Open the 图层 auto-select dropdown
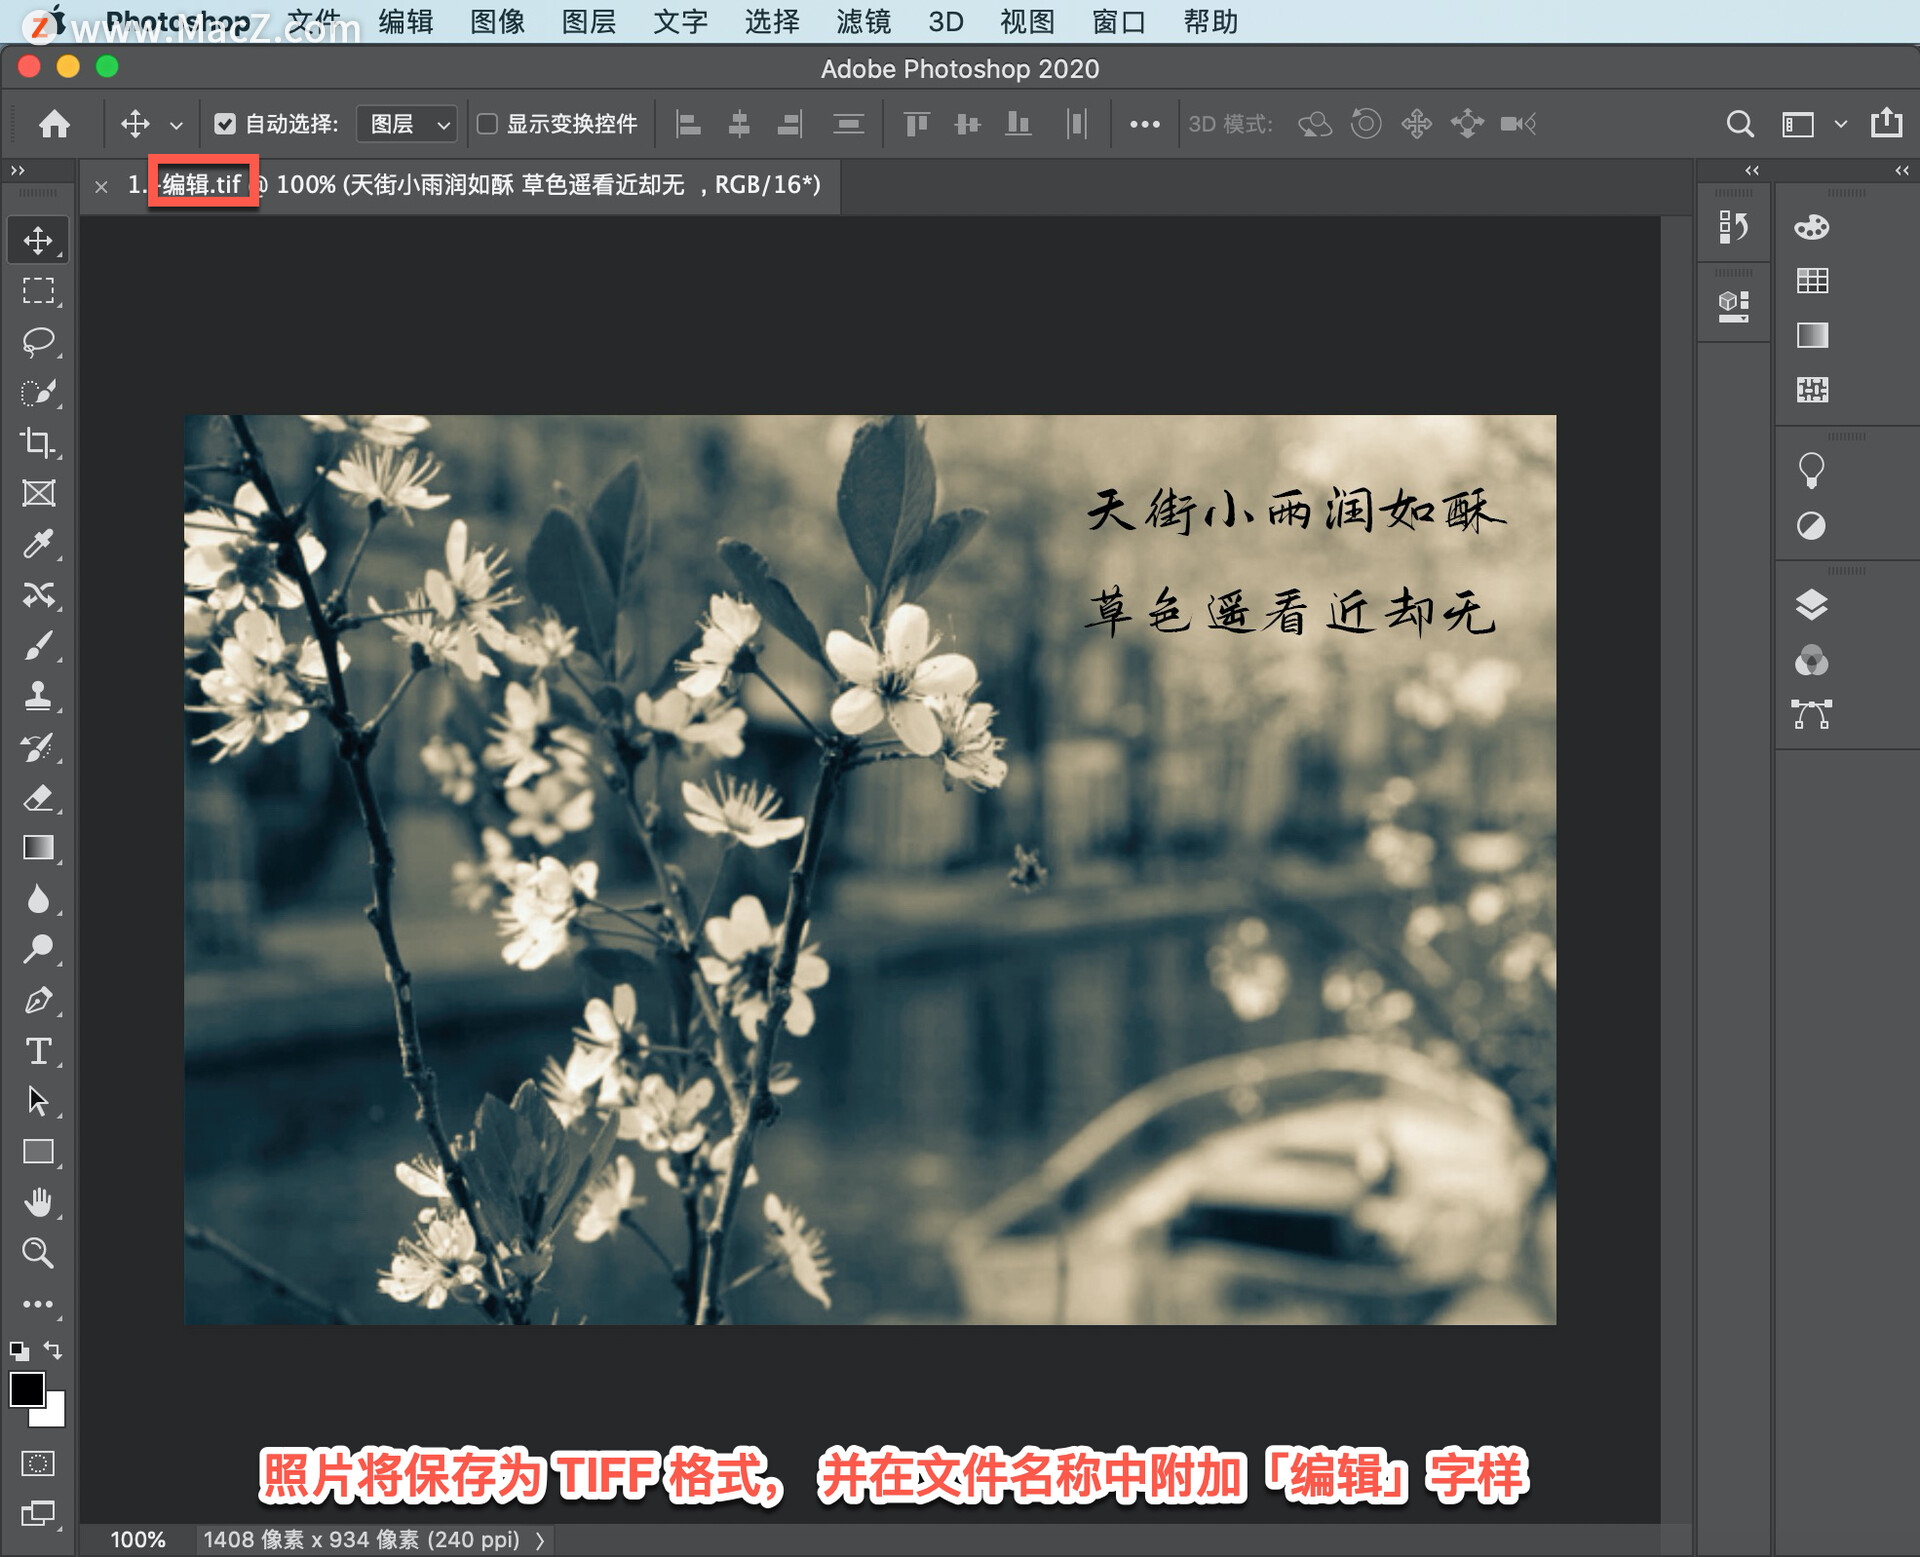This screenshot has width=1920, height=1557. pyautogui.click(x=407, y=124)
